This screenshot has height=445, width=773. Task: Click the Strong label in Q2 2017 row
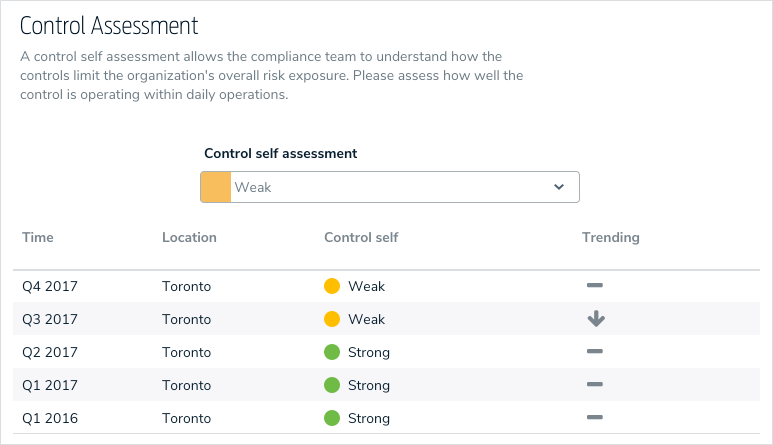pos(369,352)
